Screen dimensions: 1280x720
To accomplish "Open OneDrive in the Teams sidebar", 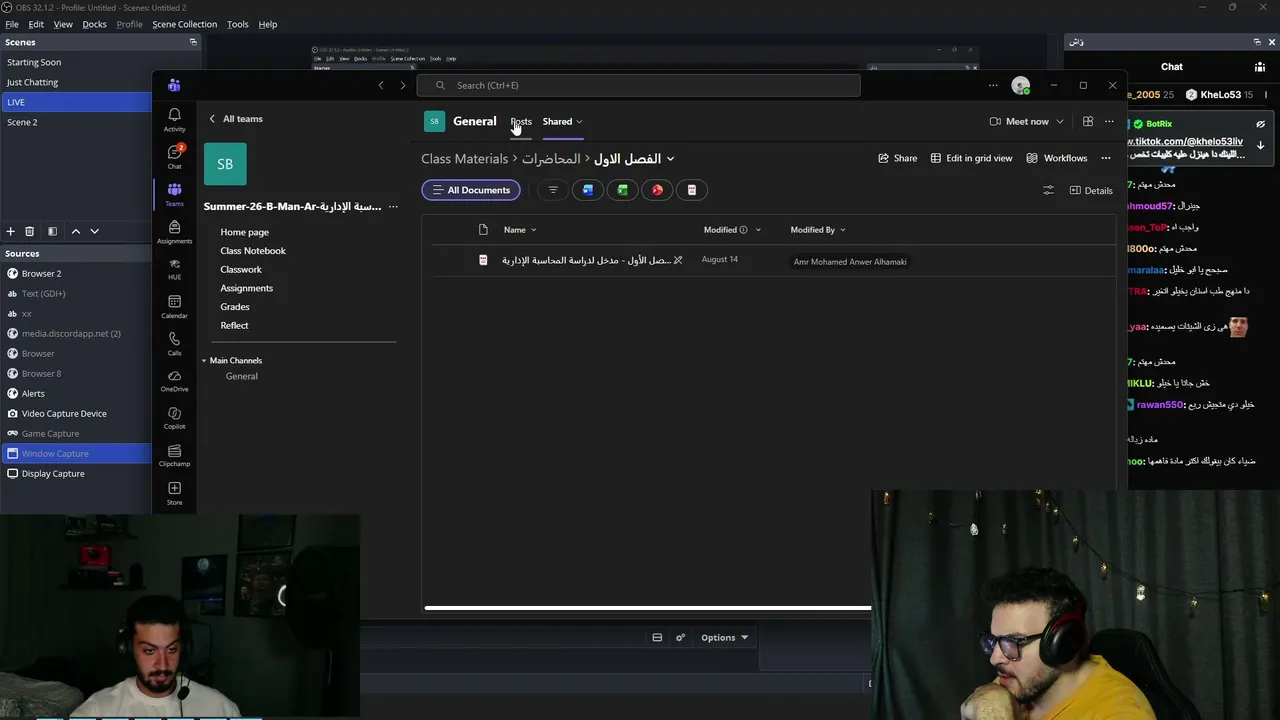I will pos(174,381).
